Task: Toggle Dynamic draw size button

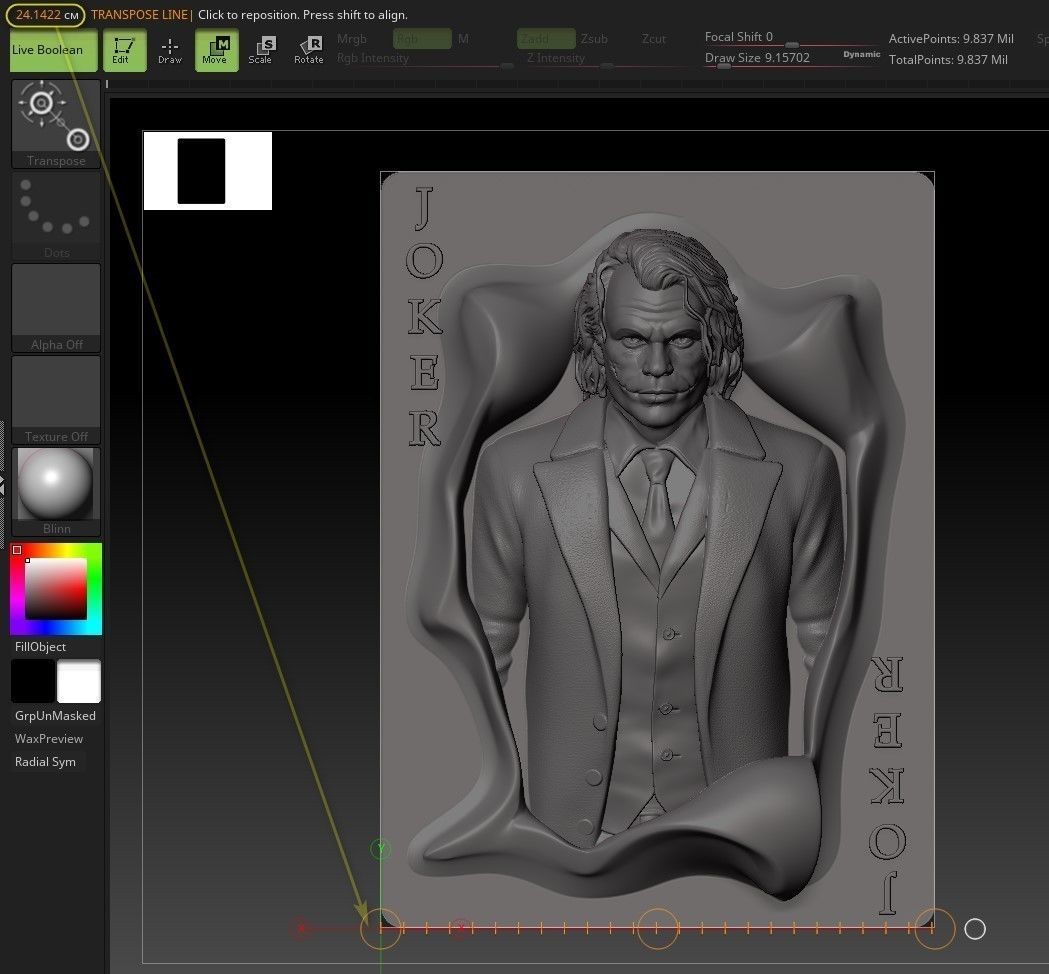Action: click(x=862, y=55)
